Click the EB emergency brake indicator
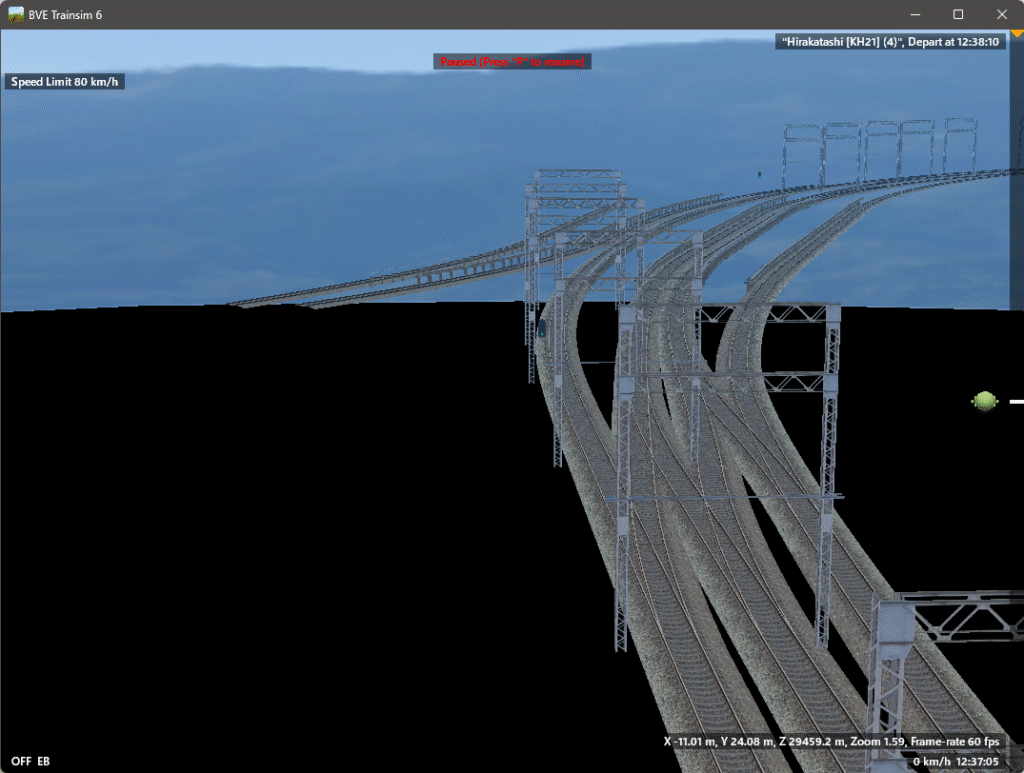Image resolution: width=1024 pixels, height=773 pixels. pos(43,762)
